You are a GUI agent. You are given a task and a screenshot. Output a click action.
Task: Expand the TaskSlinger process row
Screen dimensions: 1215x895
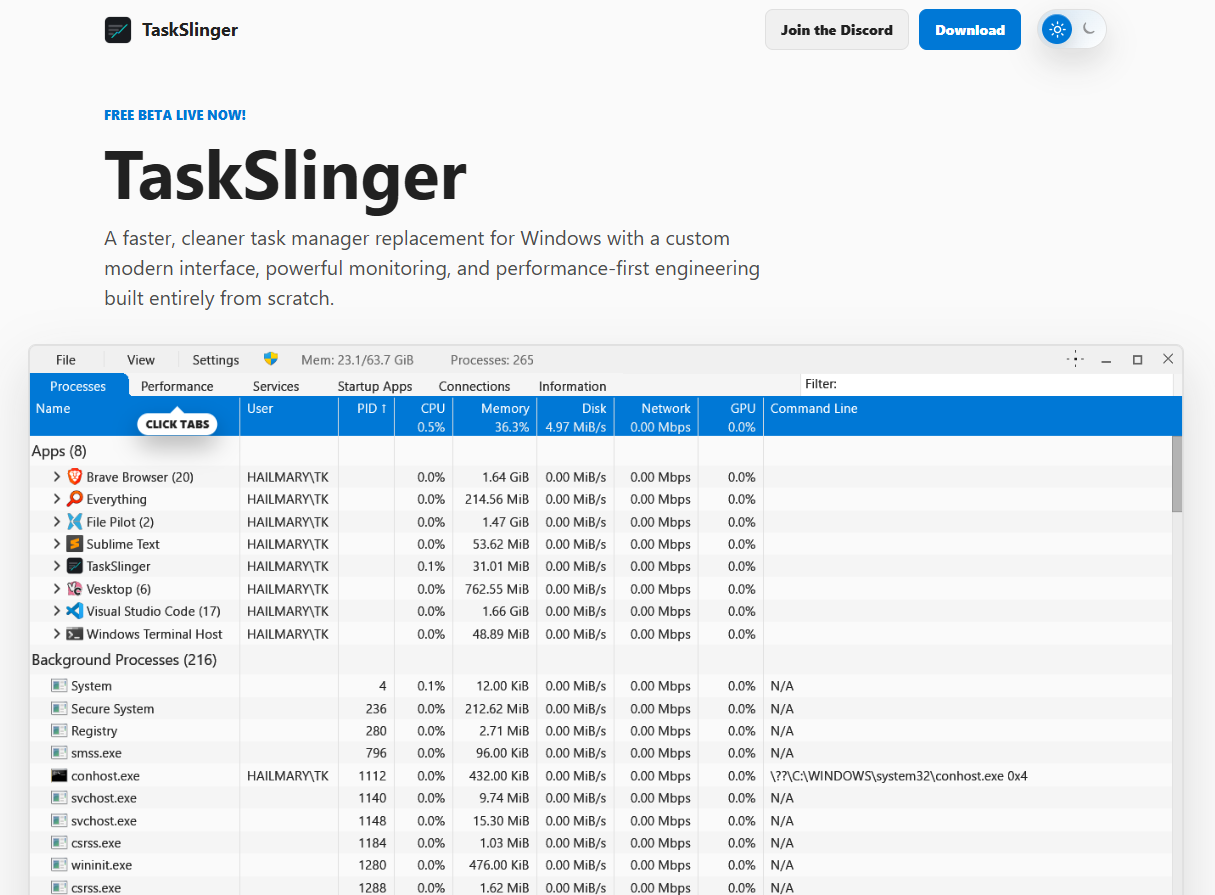pyautogui.click(x=57, y=566)
